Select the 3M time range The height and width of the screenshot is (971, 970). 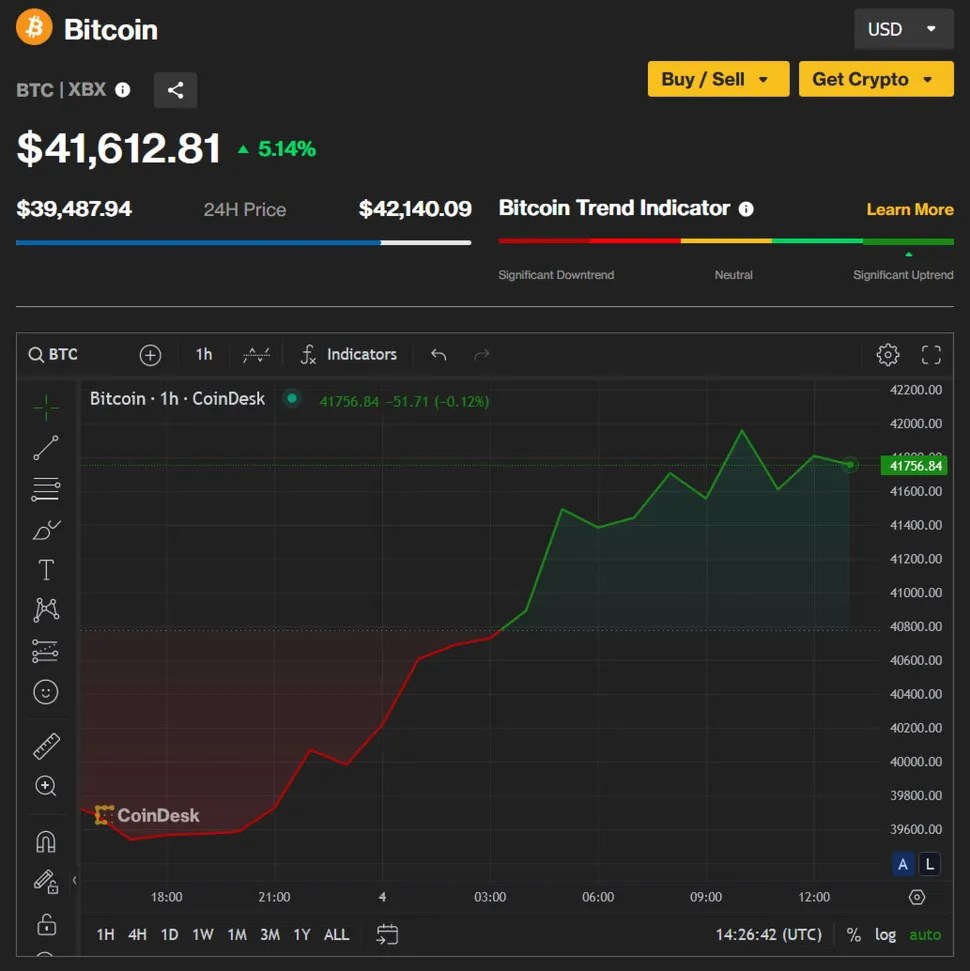tap(269, 934)
